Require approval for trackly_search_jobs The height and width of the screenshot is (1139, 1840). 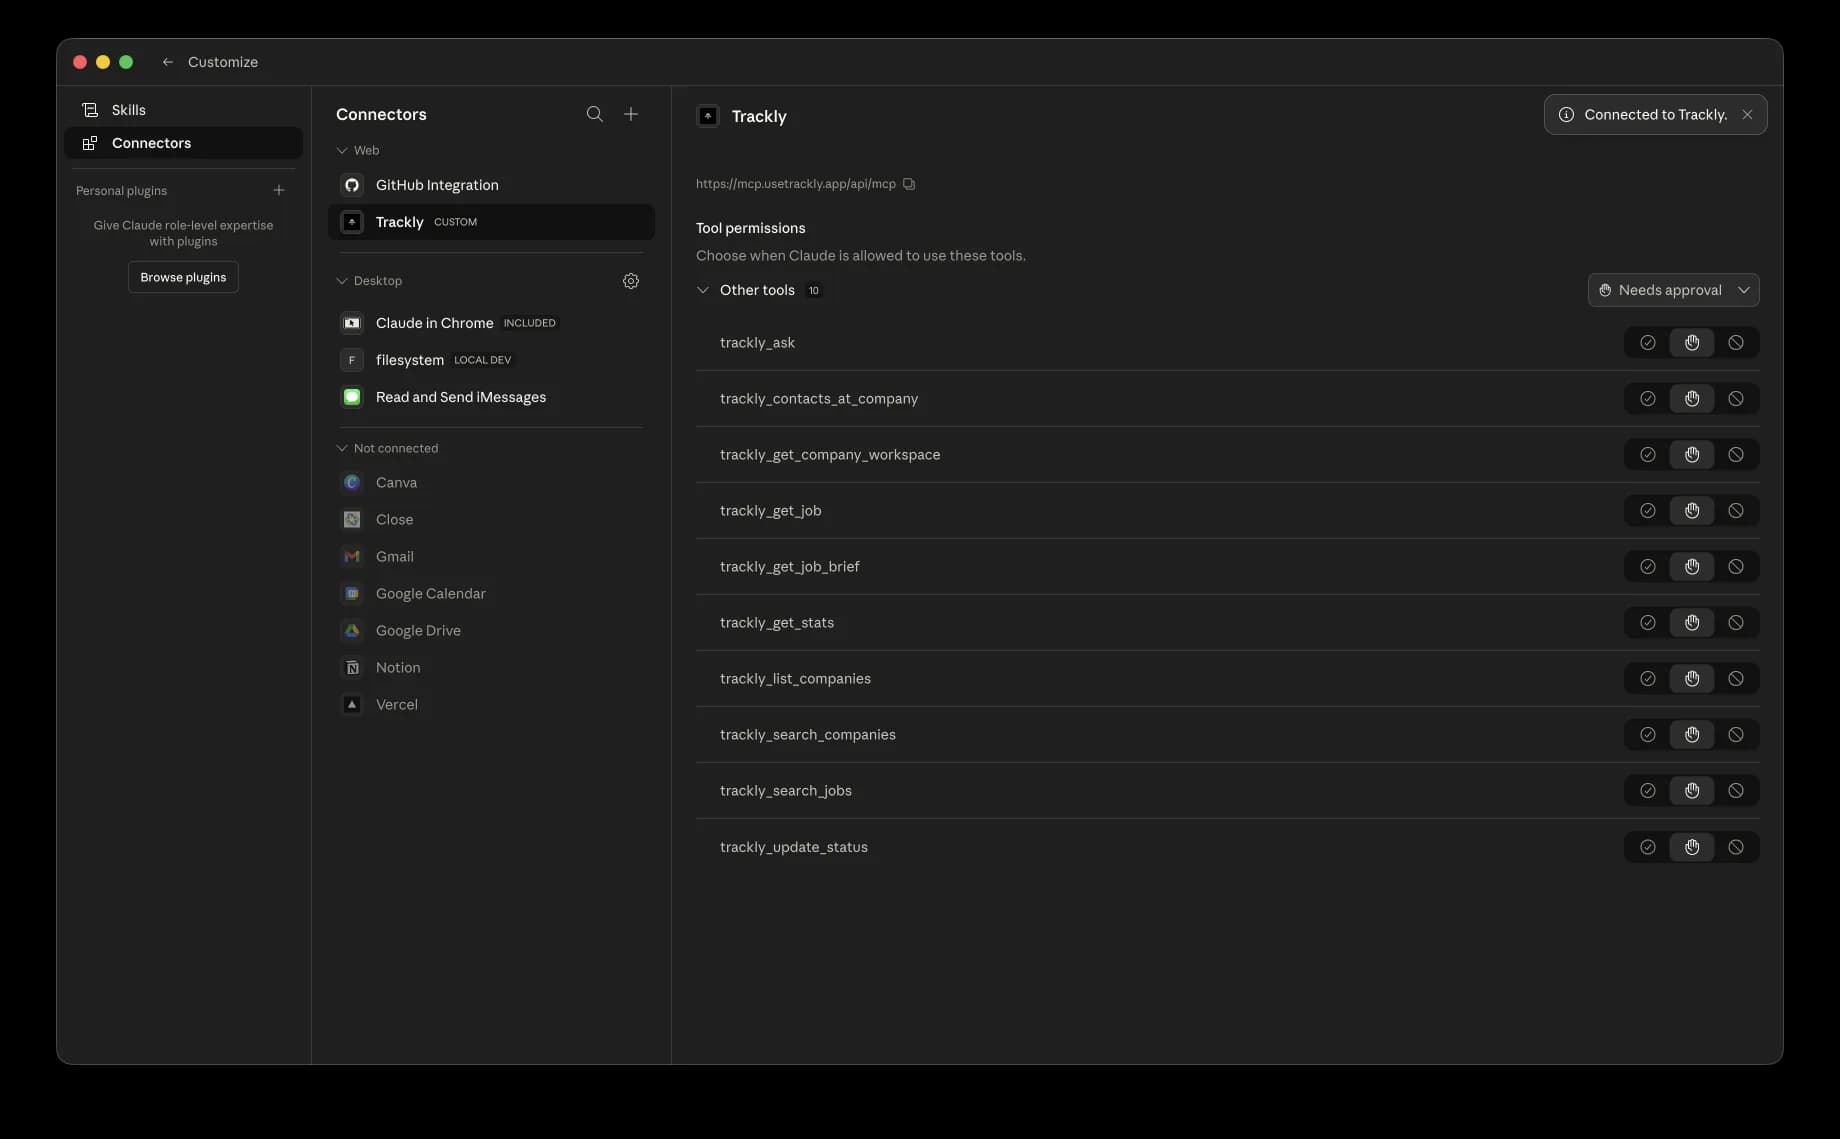pyautogui.click(x=1691, y=790)
